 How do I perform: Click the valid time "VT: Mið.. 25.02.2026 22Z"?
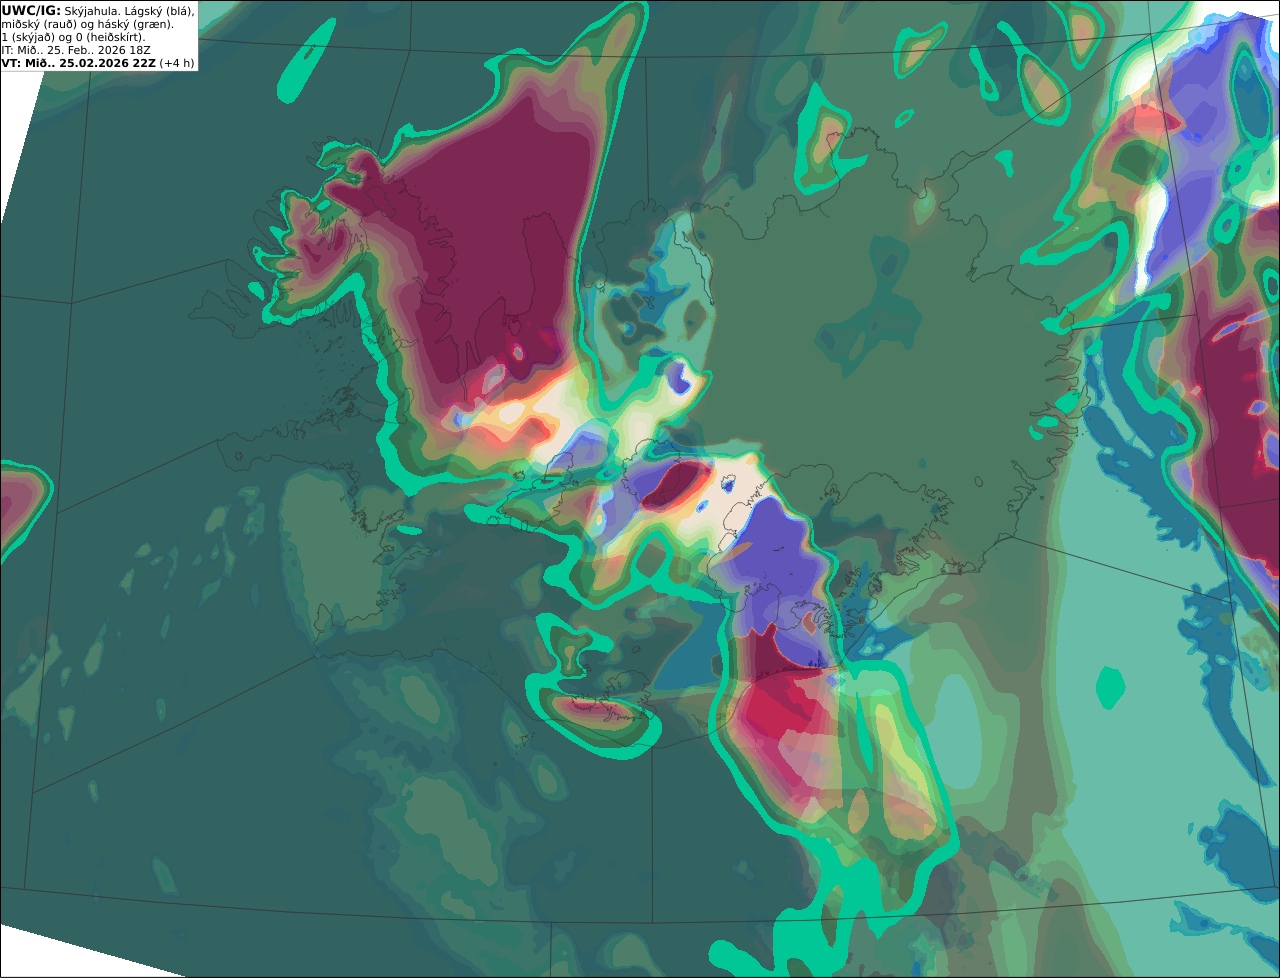pyautogui.click(x=79, y=63)
